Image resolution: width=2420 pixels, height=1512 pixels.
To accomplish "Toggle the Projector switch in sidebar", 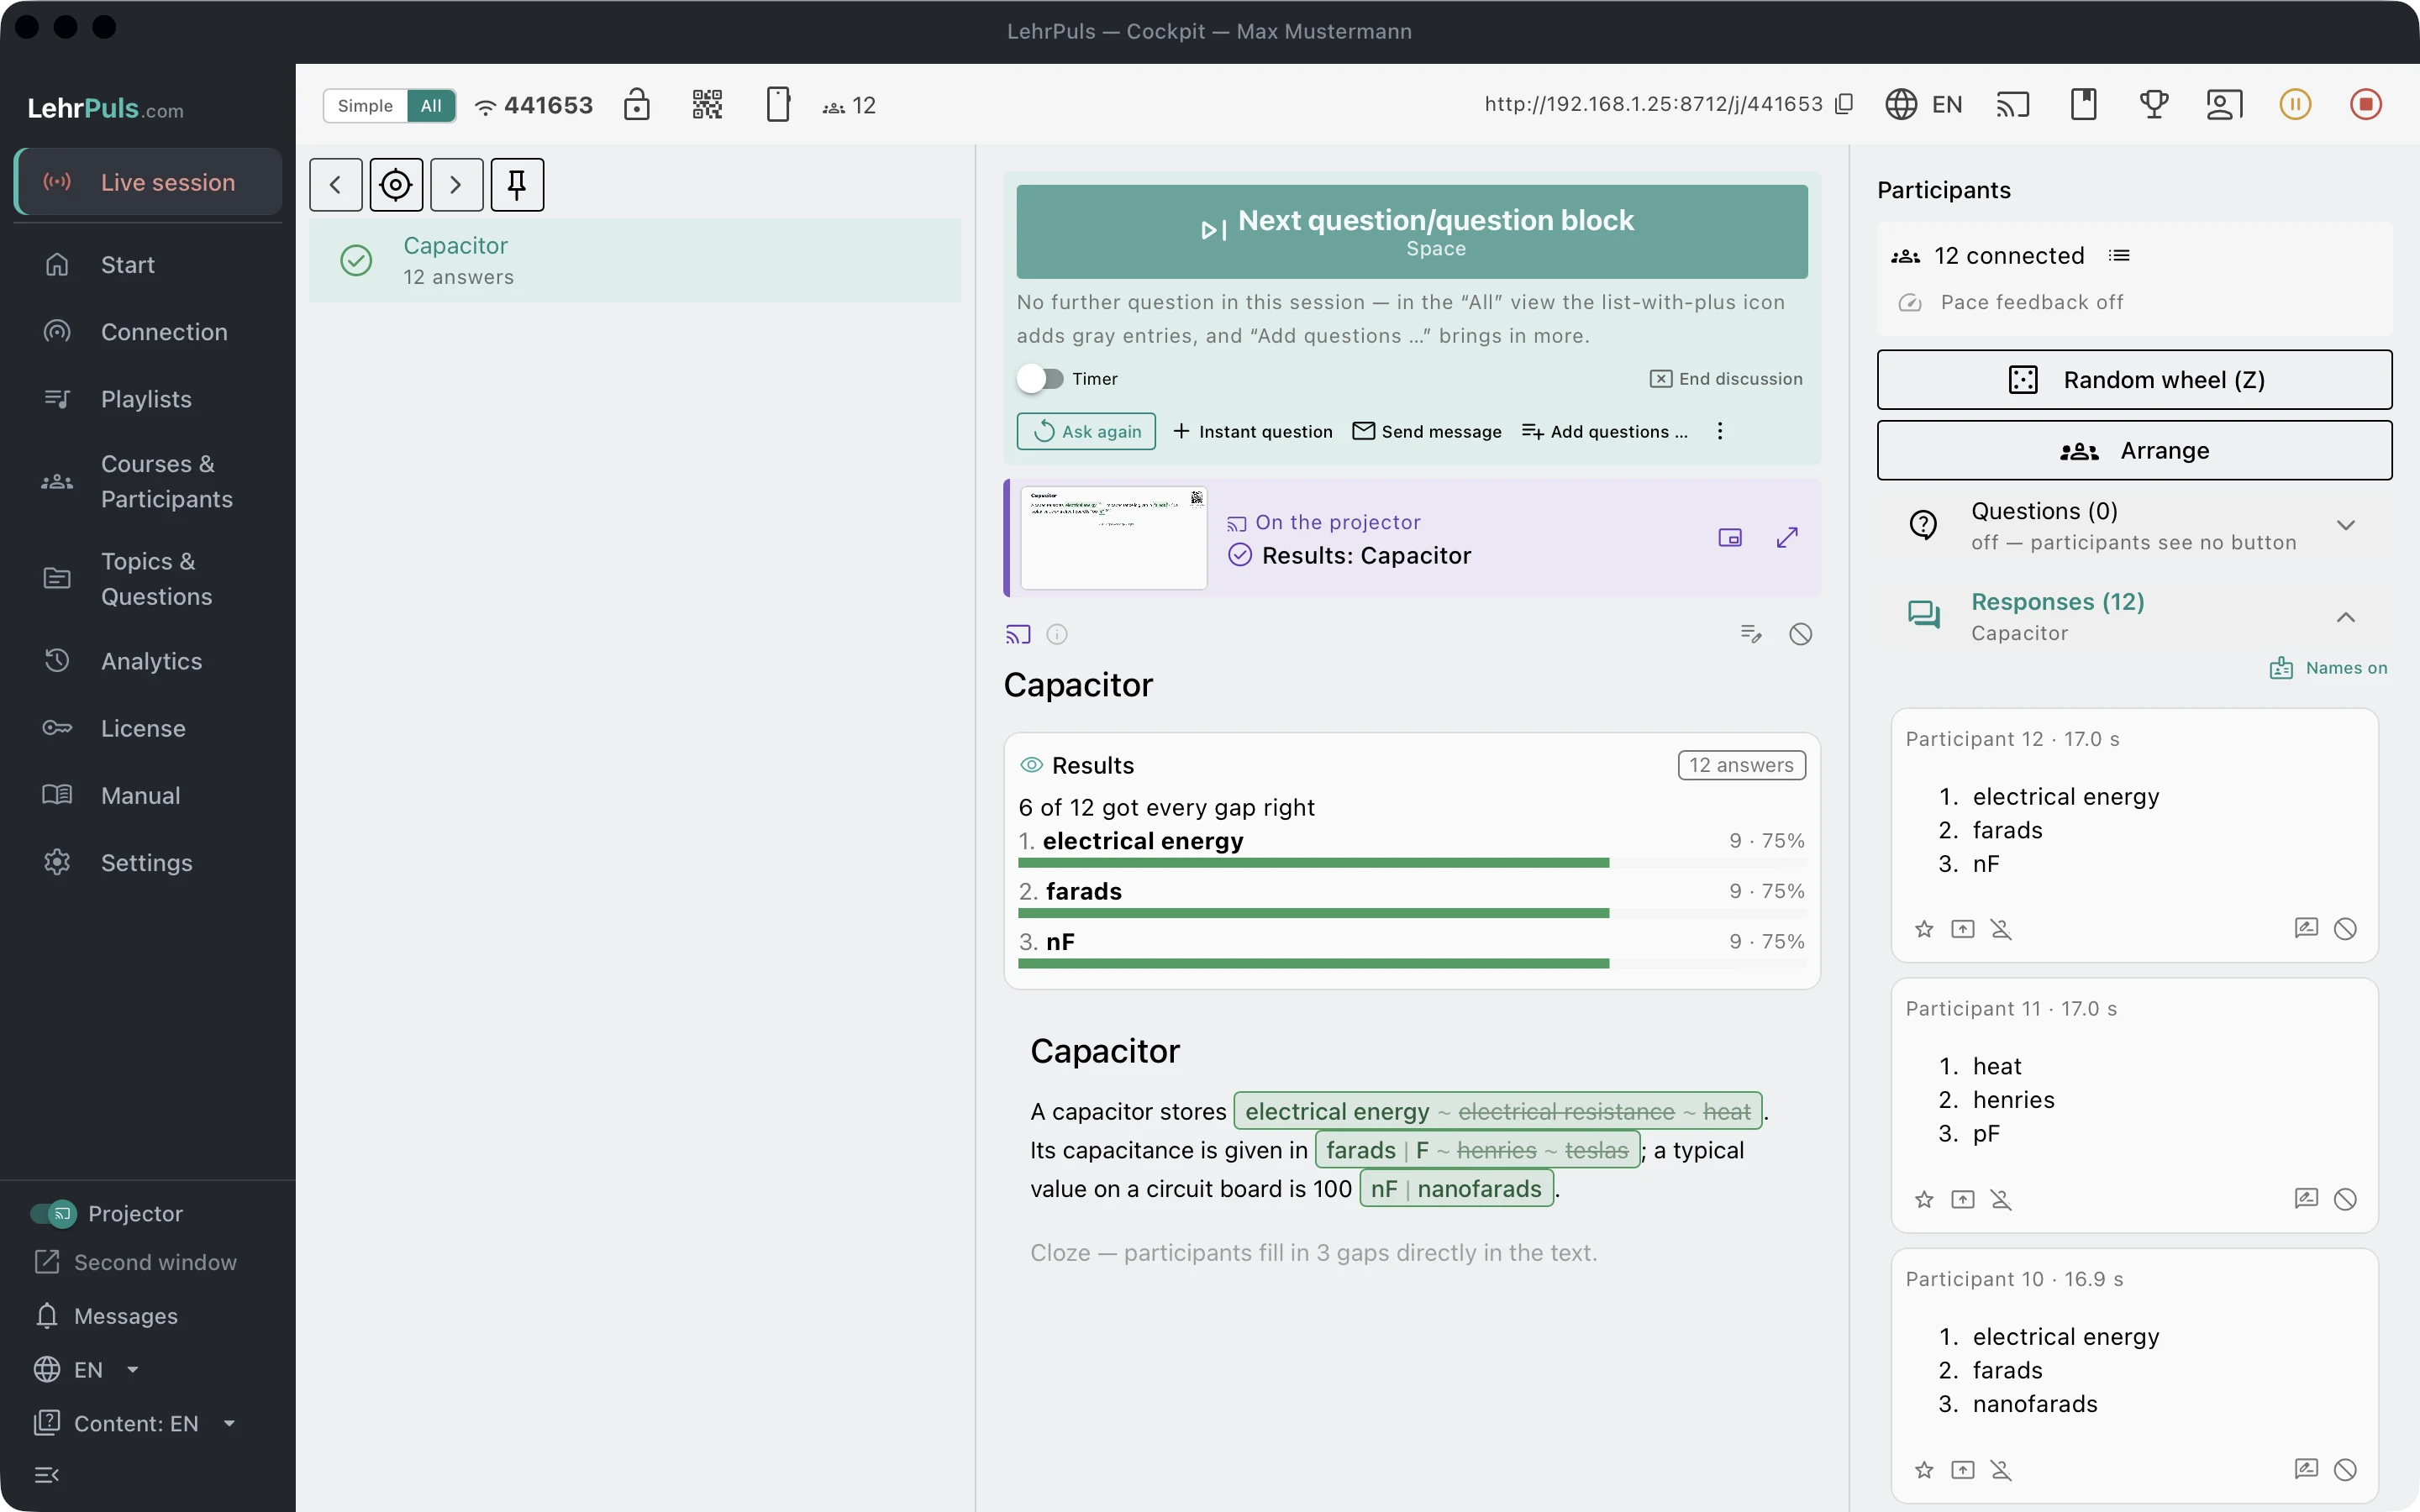I will click(x=53, y=1214).
